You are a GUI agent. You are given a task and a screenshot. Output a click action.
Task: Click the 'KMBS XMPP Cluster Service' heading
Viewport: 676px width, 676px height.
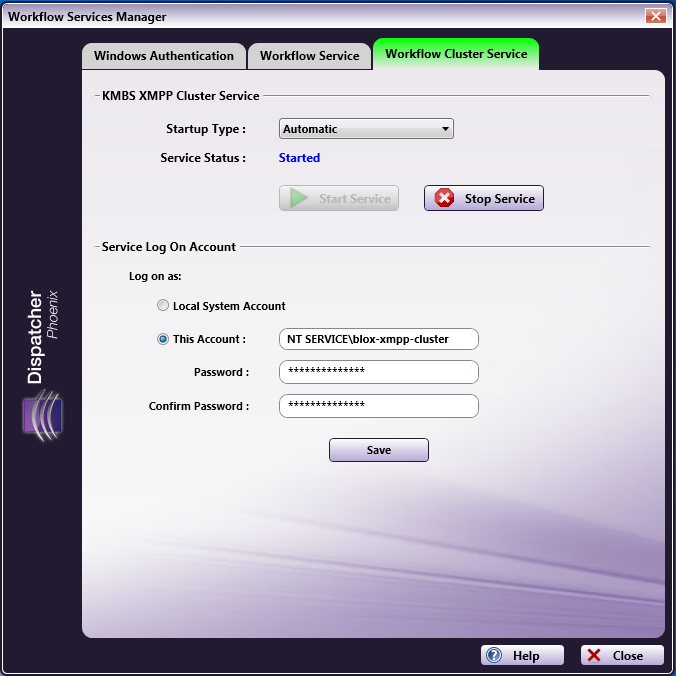point(181,96)
